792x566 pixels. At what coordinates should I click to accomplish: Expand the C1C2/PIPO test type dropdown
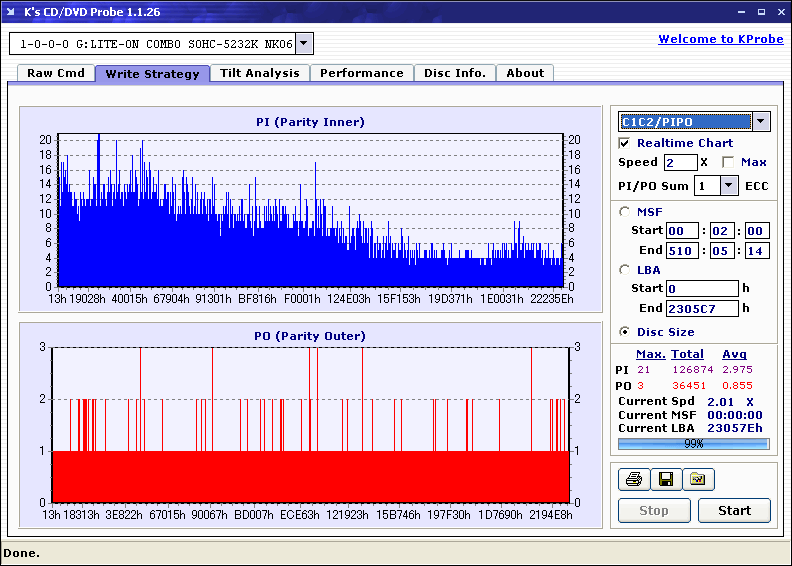click(x=761, y=122)
